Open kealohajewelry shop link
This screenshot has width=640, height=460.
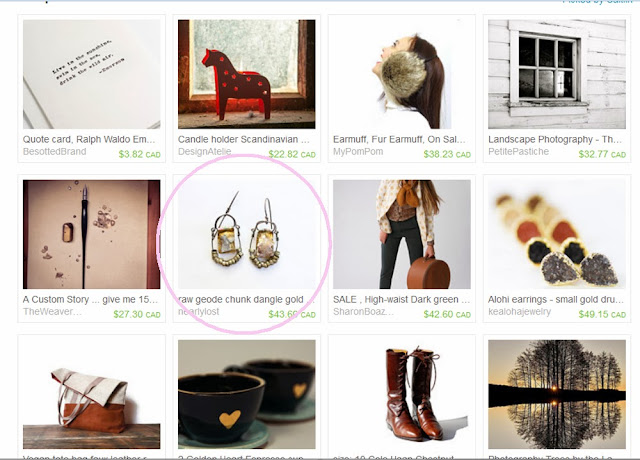pos(519,312)
